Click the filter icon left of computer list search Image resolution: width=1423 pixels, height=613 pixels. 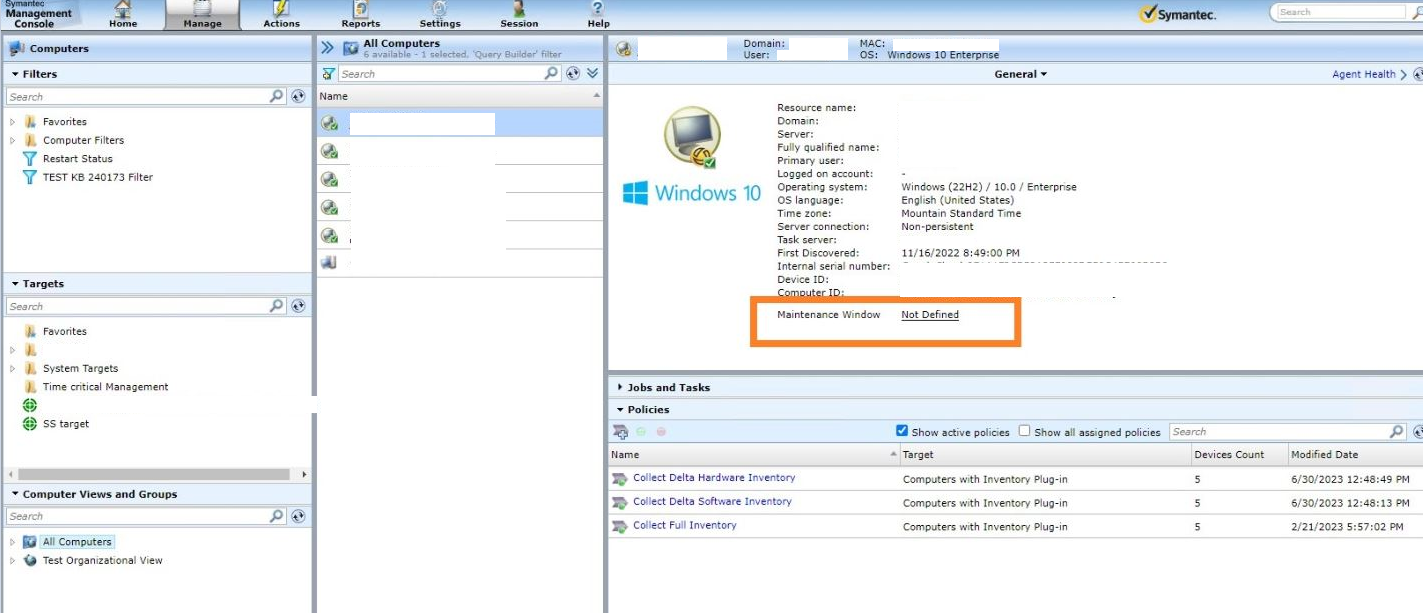click(328, 74)
